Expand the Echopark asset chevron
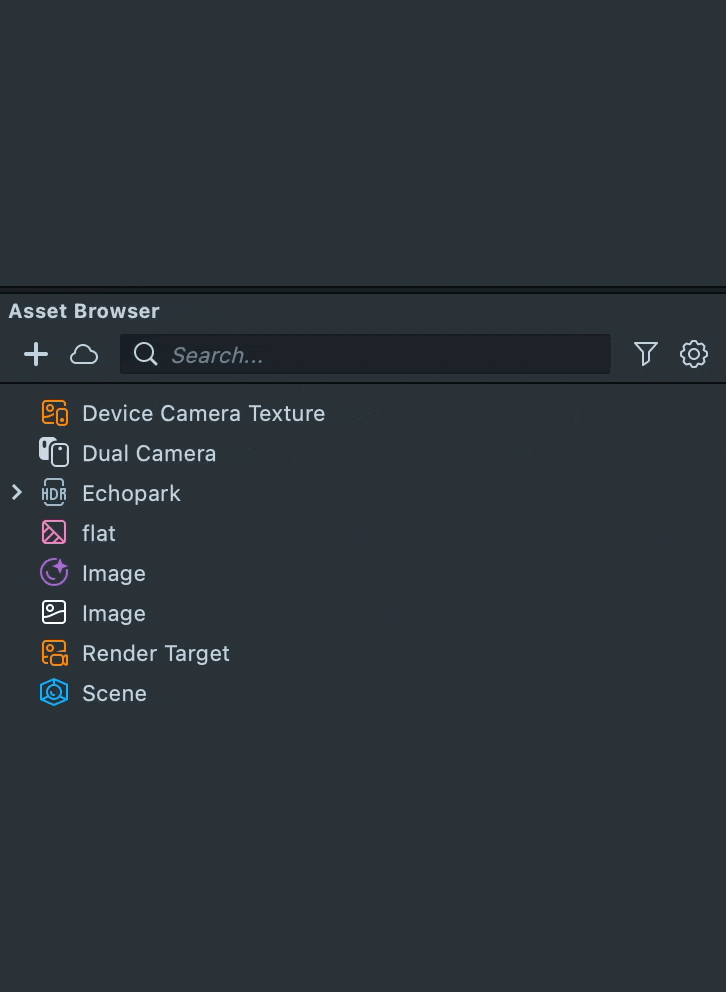Viewport: 726px width, 992px height. pyautogui.click(x=16, y=493)
